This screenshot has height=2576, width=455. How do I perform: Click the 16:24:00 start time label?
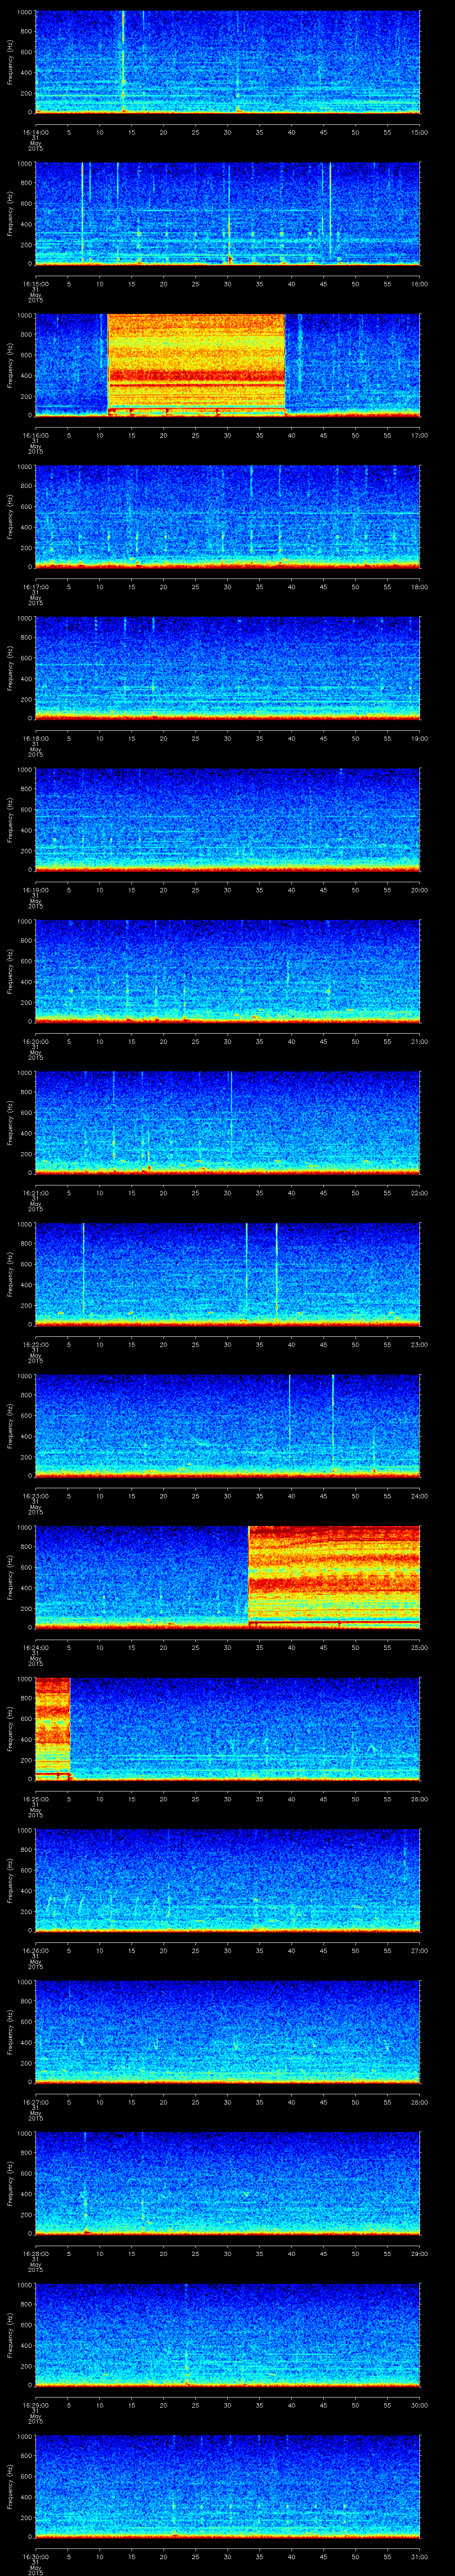click(x=35, y=1647)
